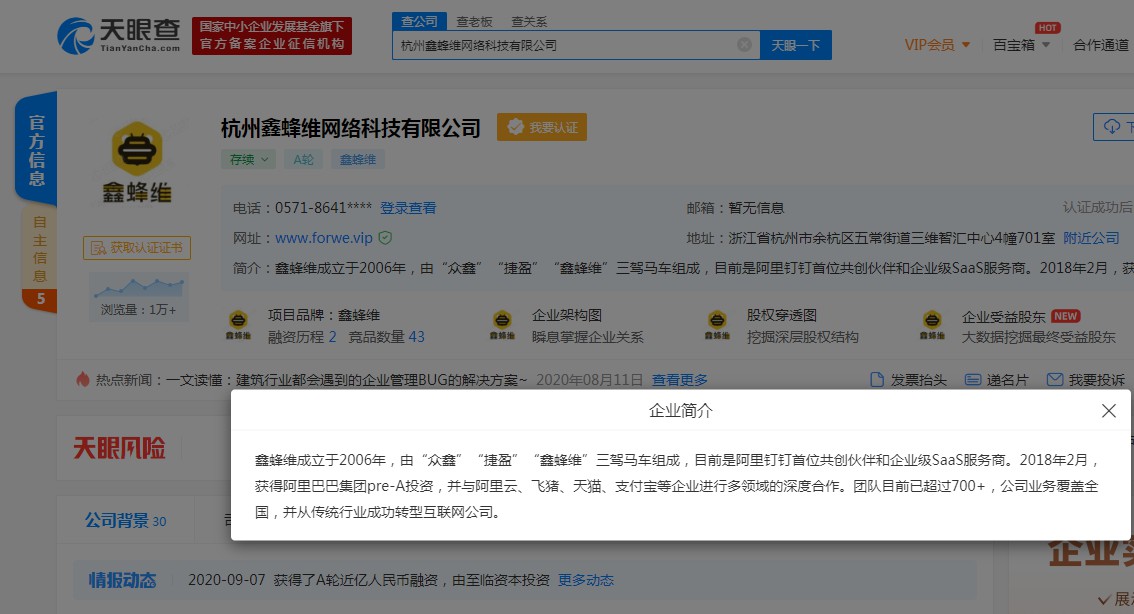Clear the search box with X icon
This screenshot has height=614, width=1134.
coord(743,45)
